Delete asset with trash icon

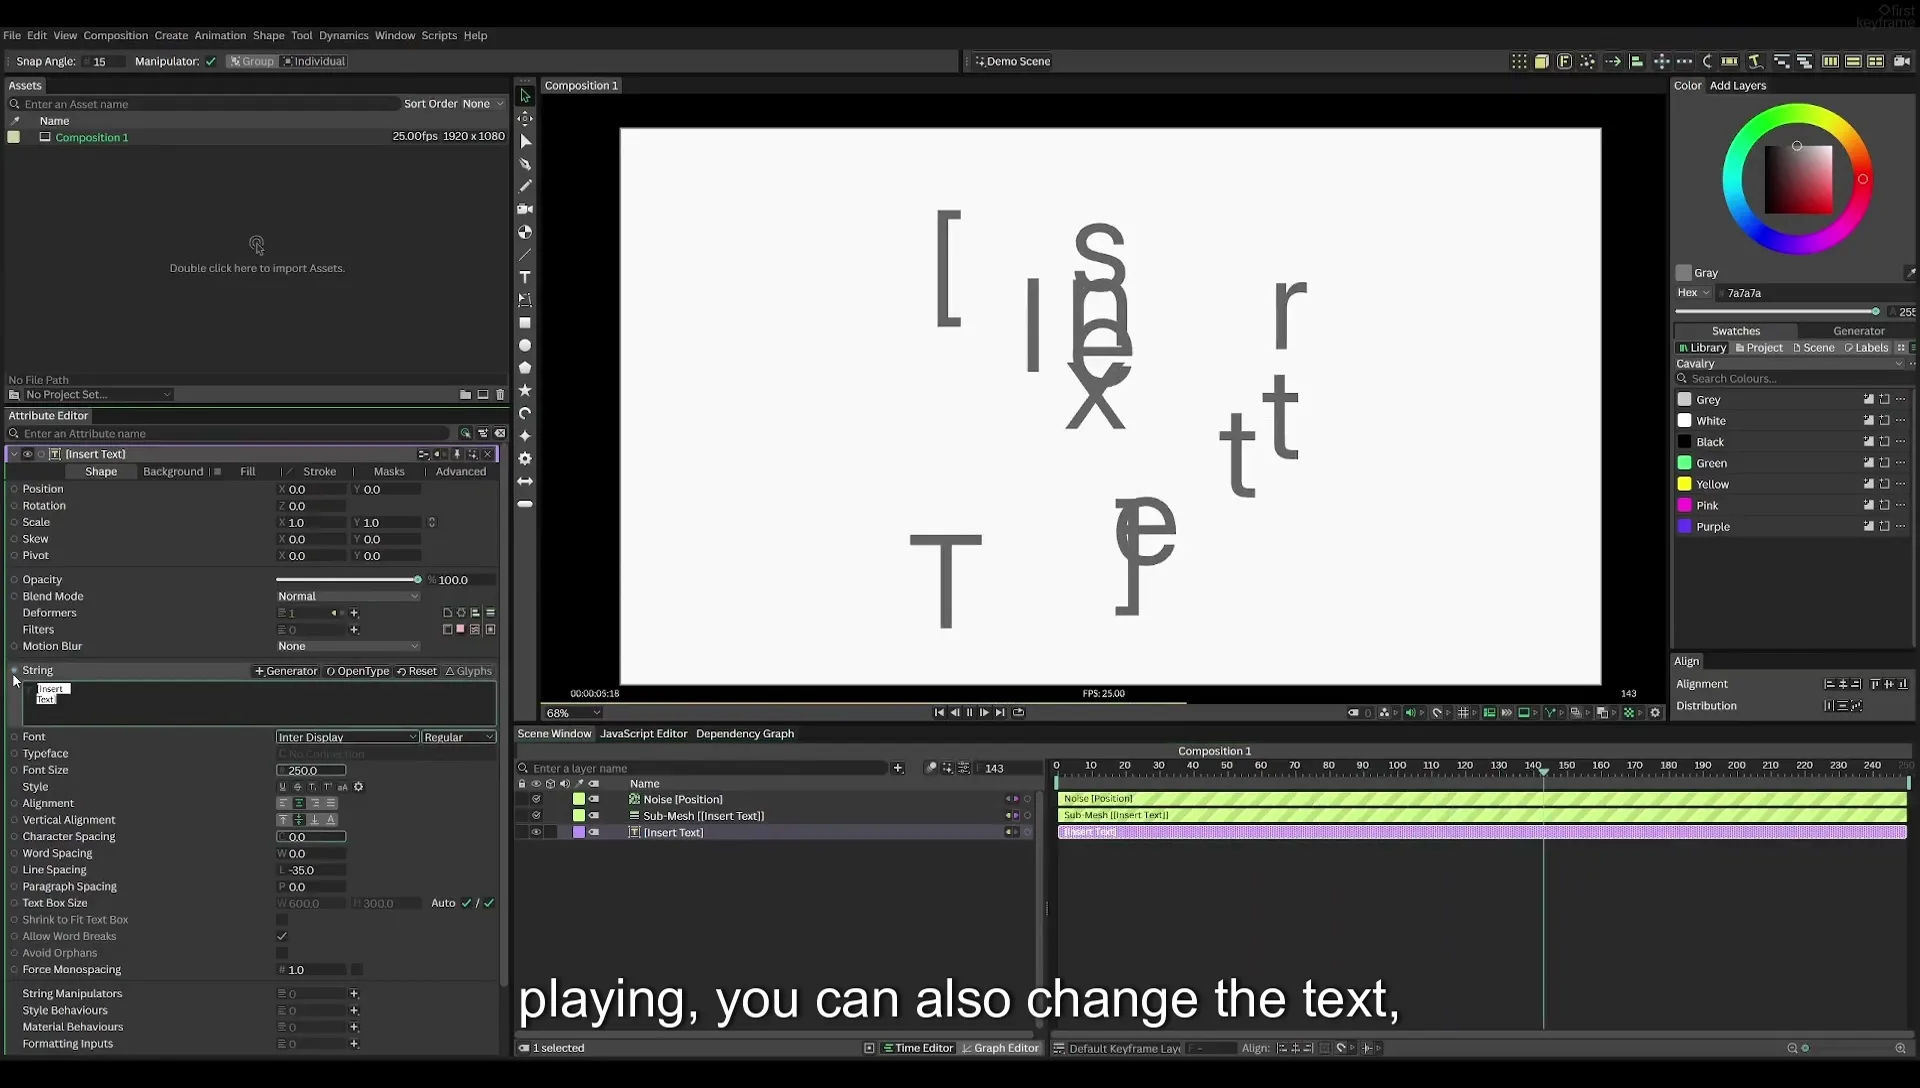(x=501, y=395)
